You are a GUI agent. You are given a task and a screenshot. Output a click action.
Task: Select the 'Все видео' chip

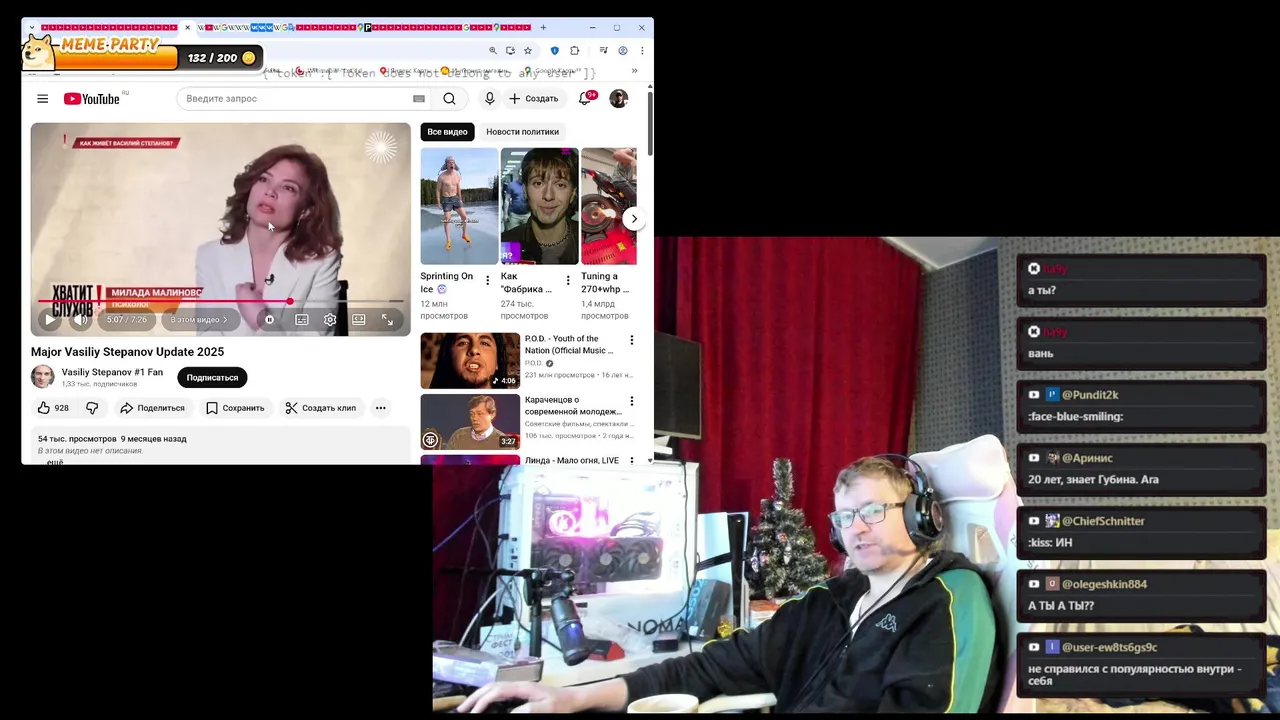pos(447,132)
